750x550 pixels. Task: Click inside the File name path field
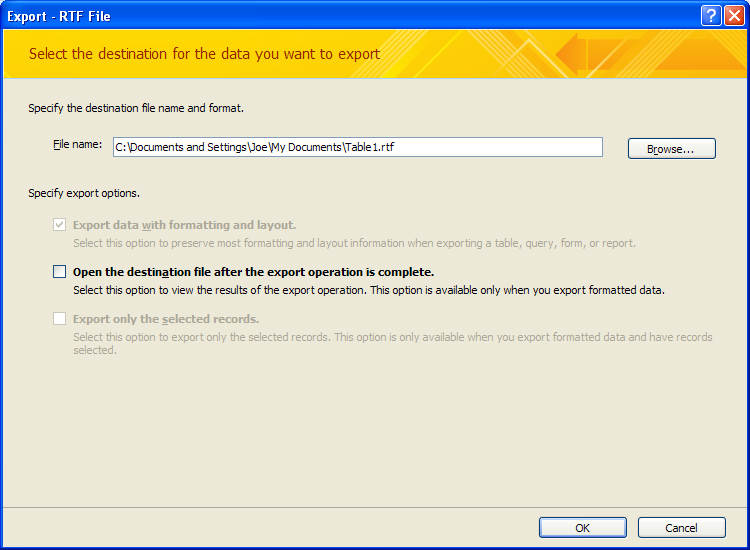coord(358,147)
